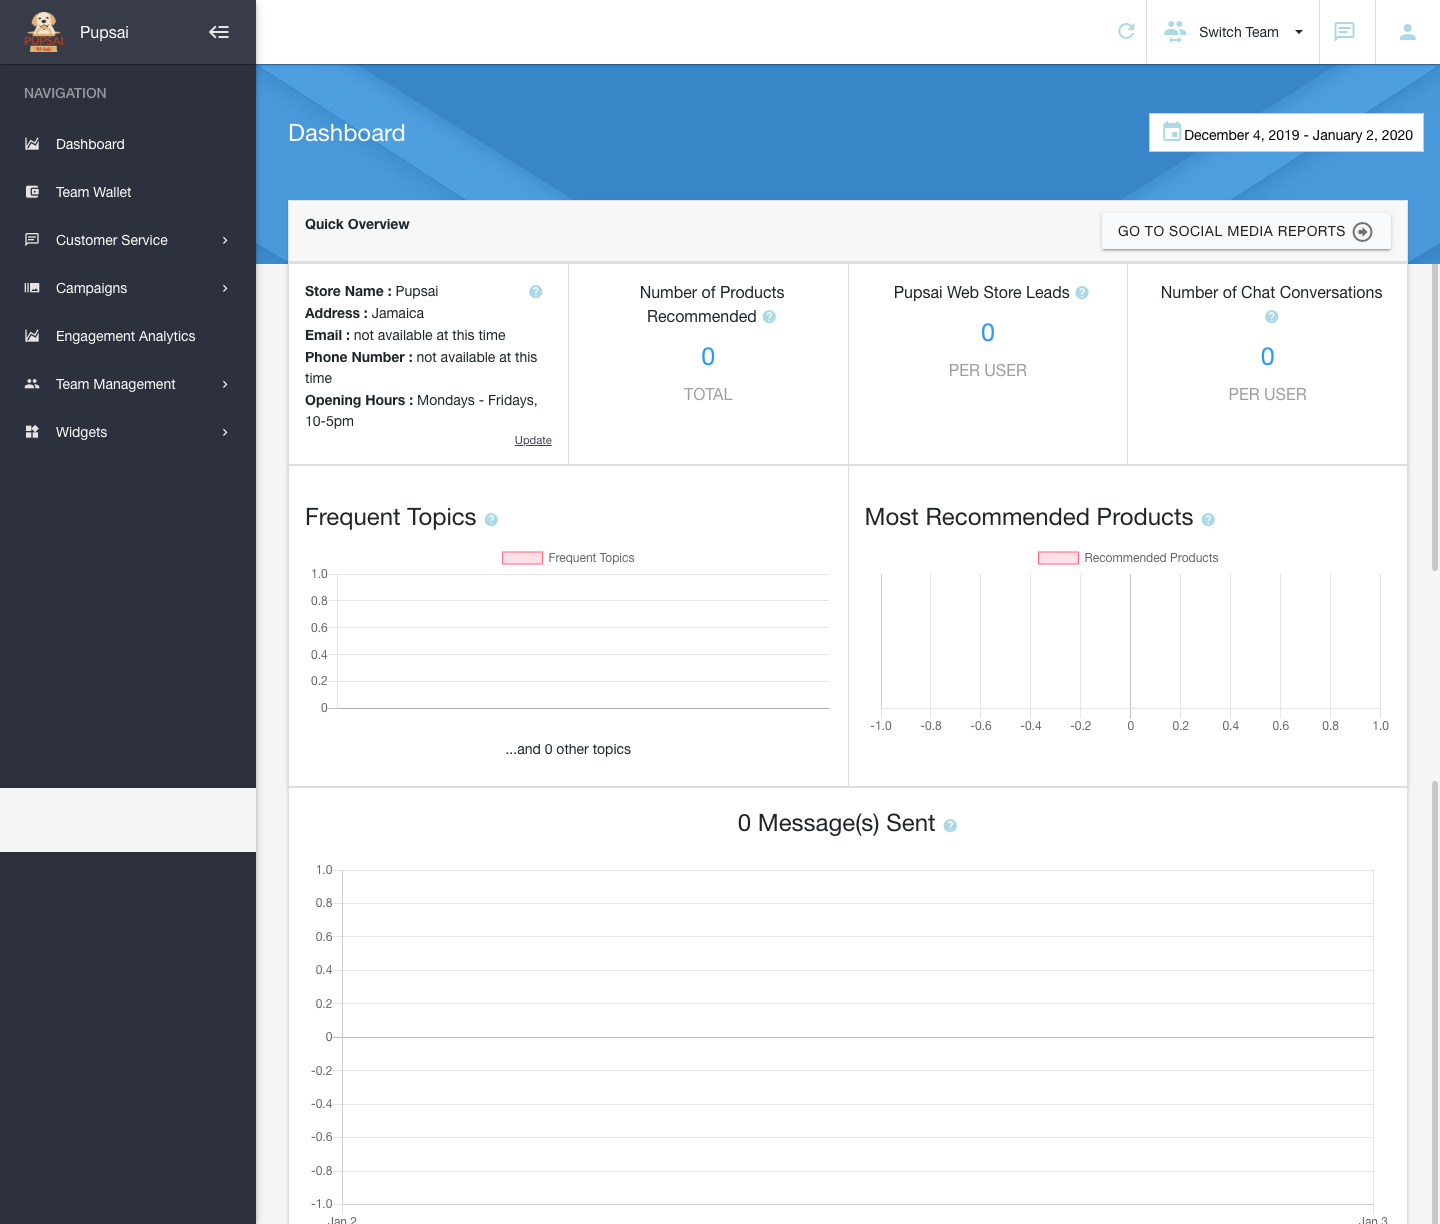Toggle Frequent Topics legend series
Screen dimensions: 1440x1224
pos(568,558)
